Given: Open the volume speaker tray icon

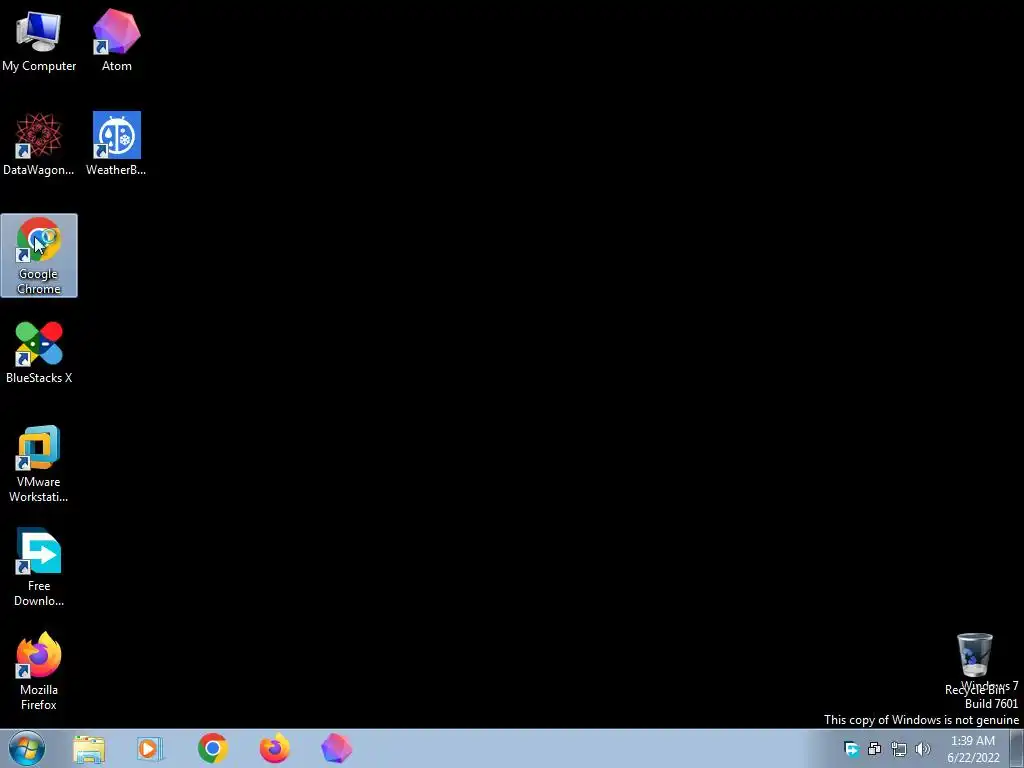Looking at the screenshot, I should (x=922, y=749).
